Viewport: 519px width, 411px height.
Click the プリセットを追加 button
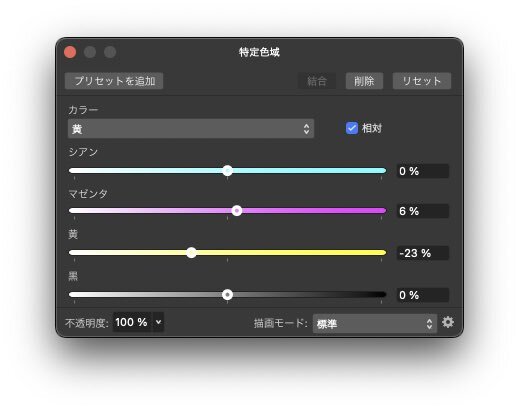click(x=114, y=81)
